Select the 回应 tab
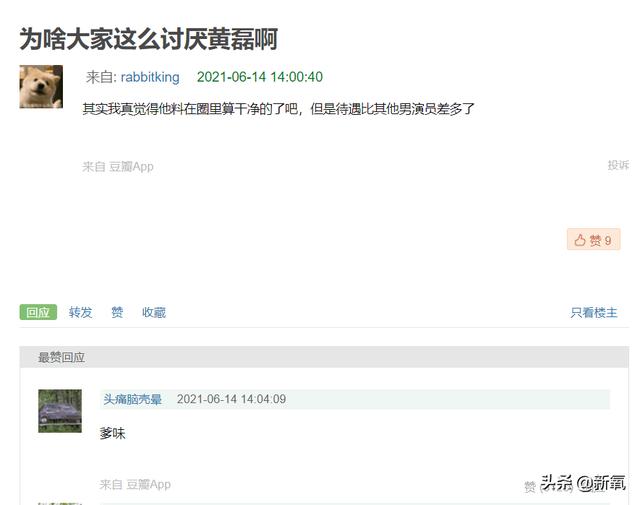This screenshot has width=640, height=505. tap(38, 312)
